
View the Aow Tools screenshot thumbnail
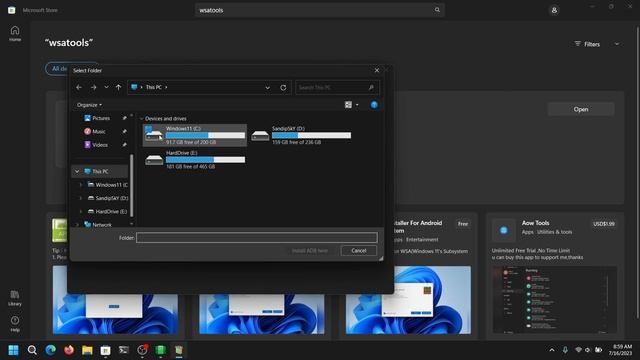tap(555, 300)
